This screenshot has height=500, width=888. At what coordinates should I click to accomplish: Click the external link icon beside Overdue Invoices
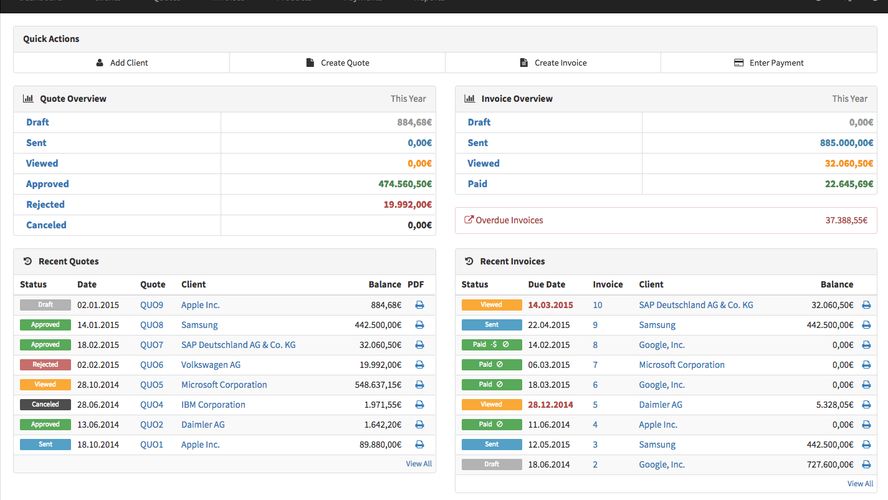pyautogui.click(x=469, y=220)
